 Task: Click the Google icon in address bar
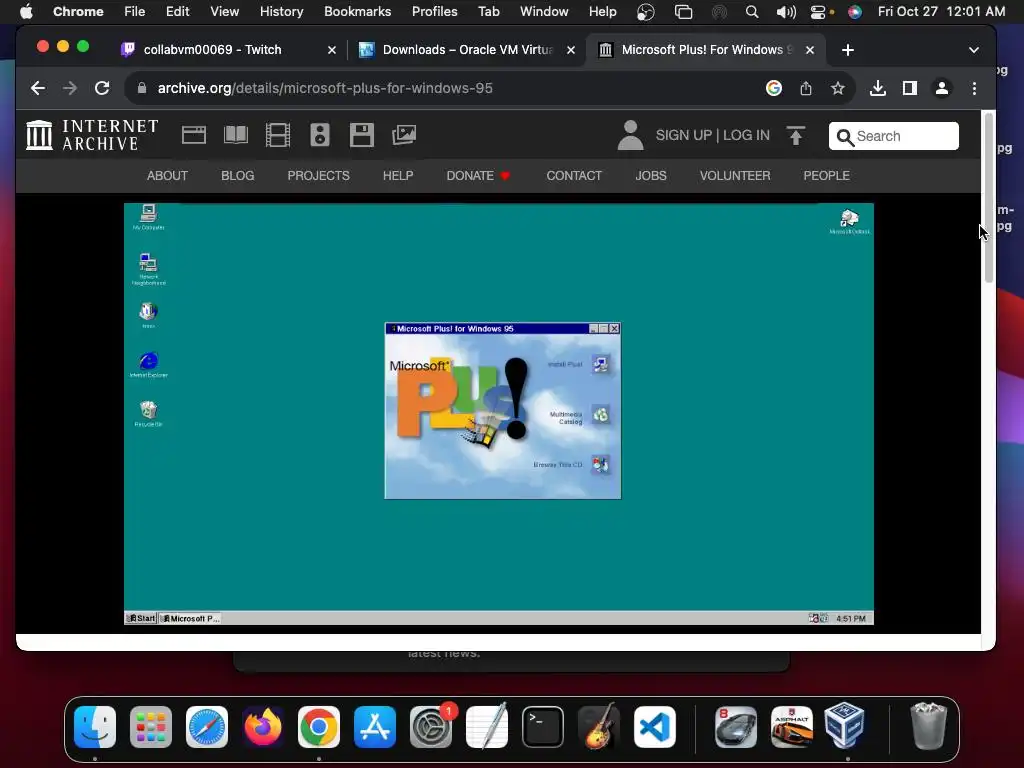(774, 88)
